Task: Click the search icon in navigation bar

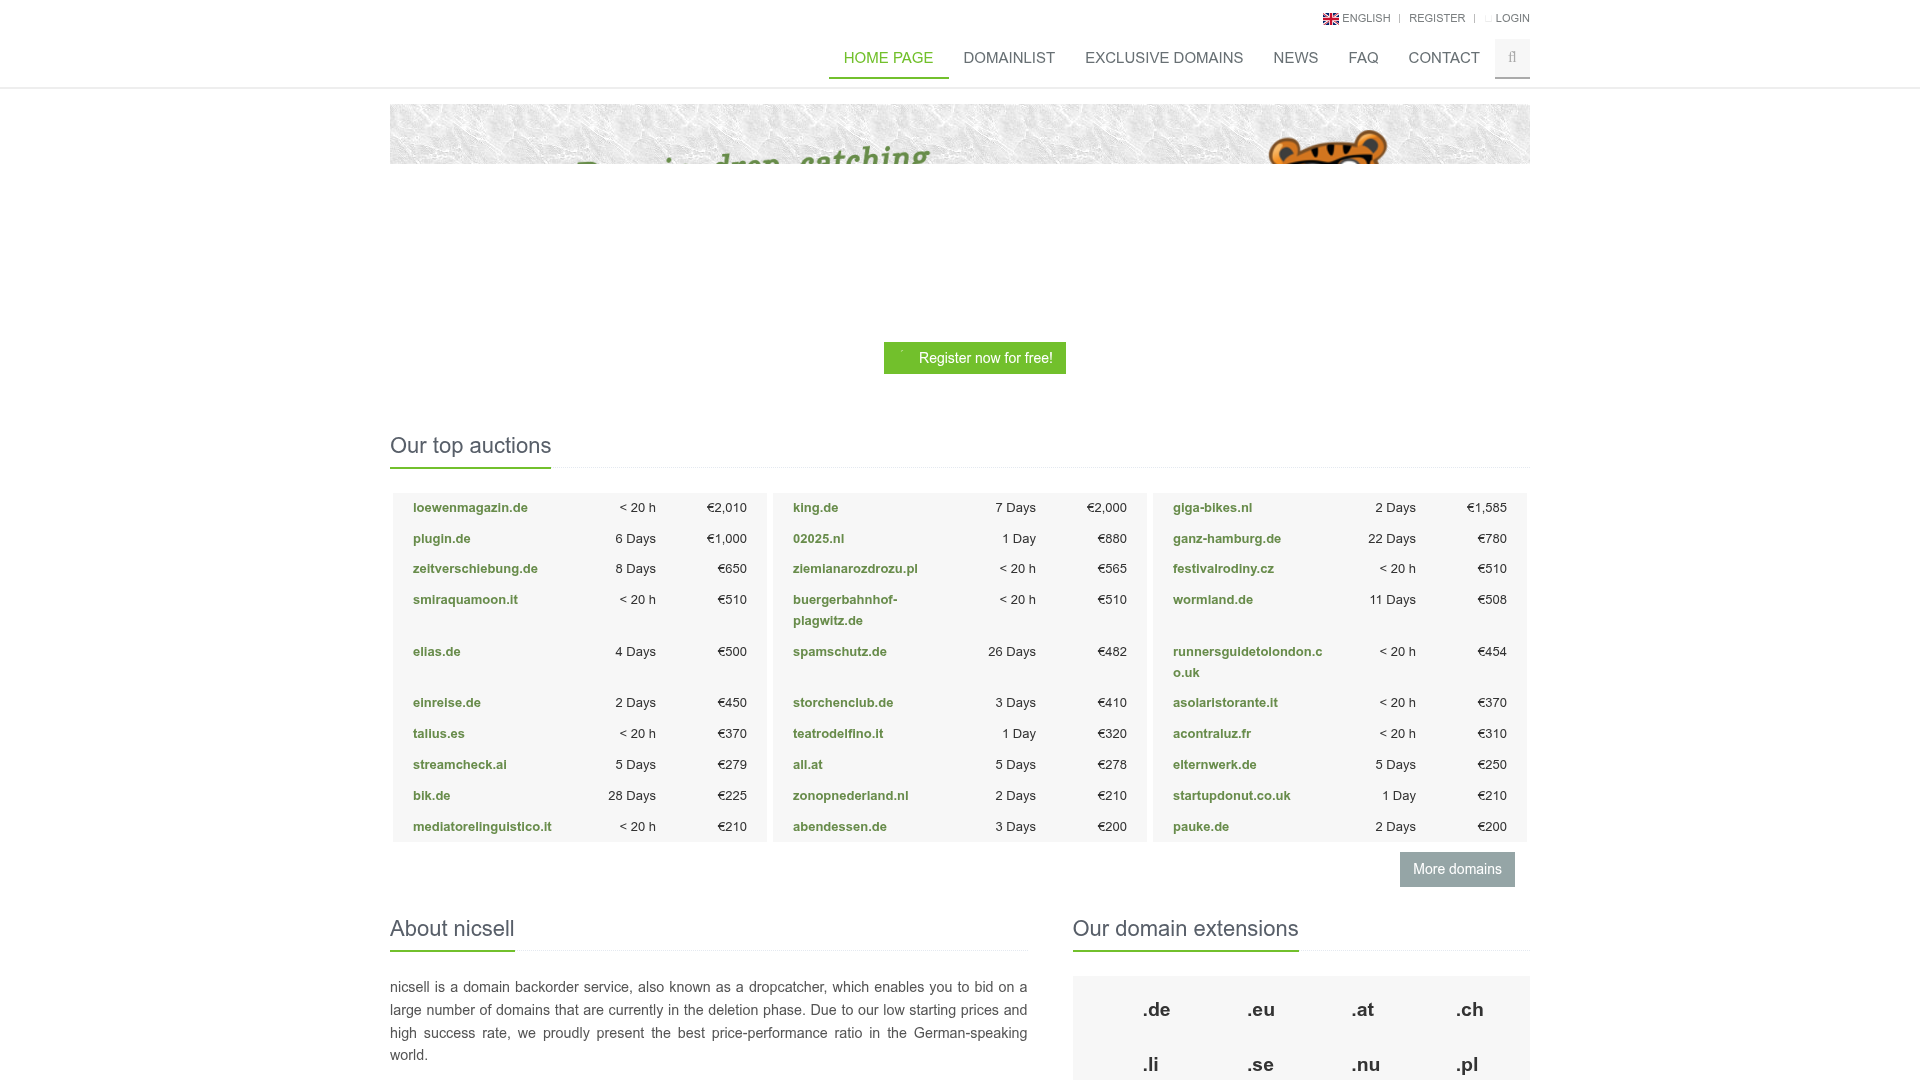Action: click(x=1512, y=58)
